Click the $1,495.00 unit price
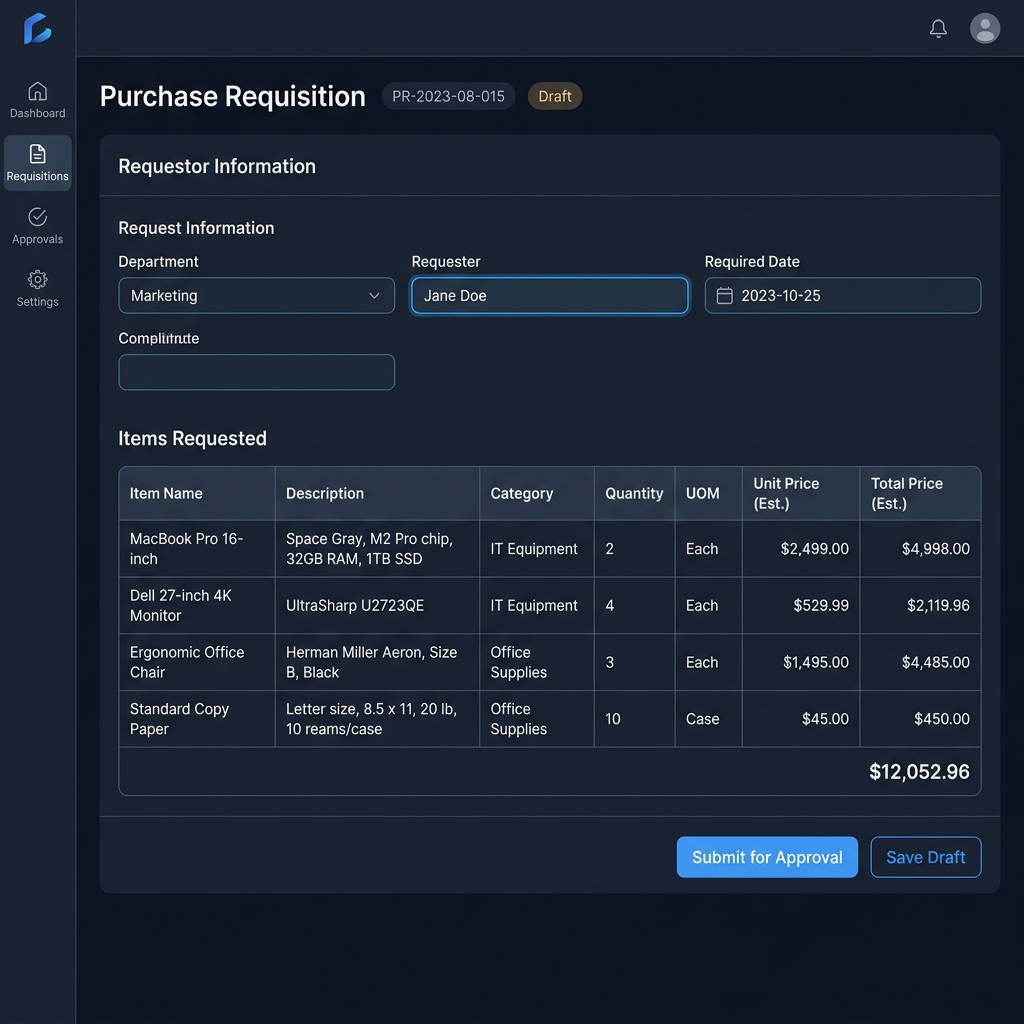The width and height of the screenshot is (1024, 1024). (x=816, y=662)
